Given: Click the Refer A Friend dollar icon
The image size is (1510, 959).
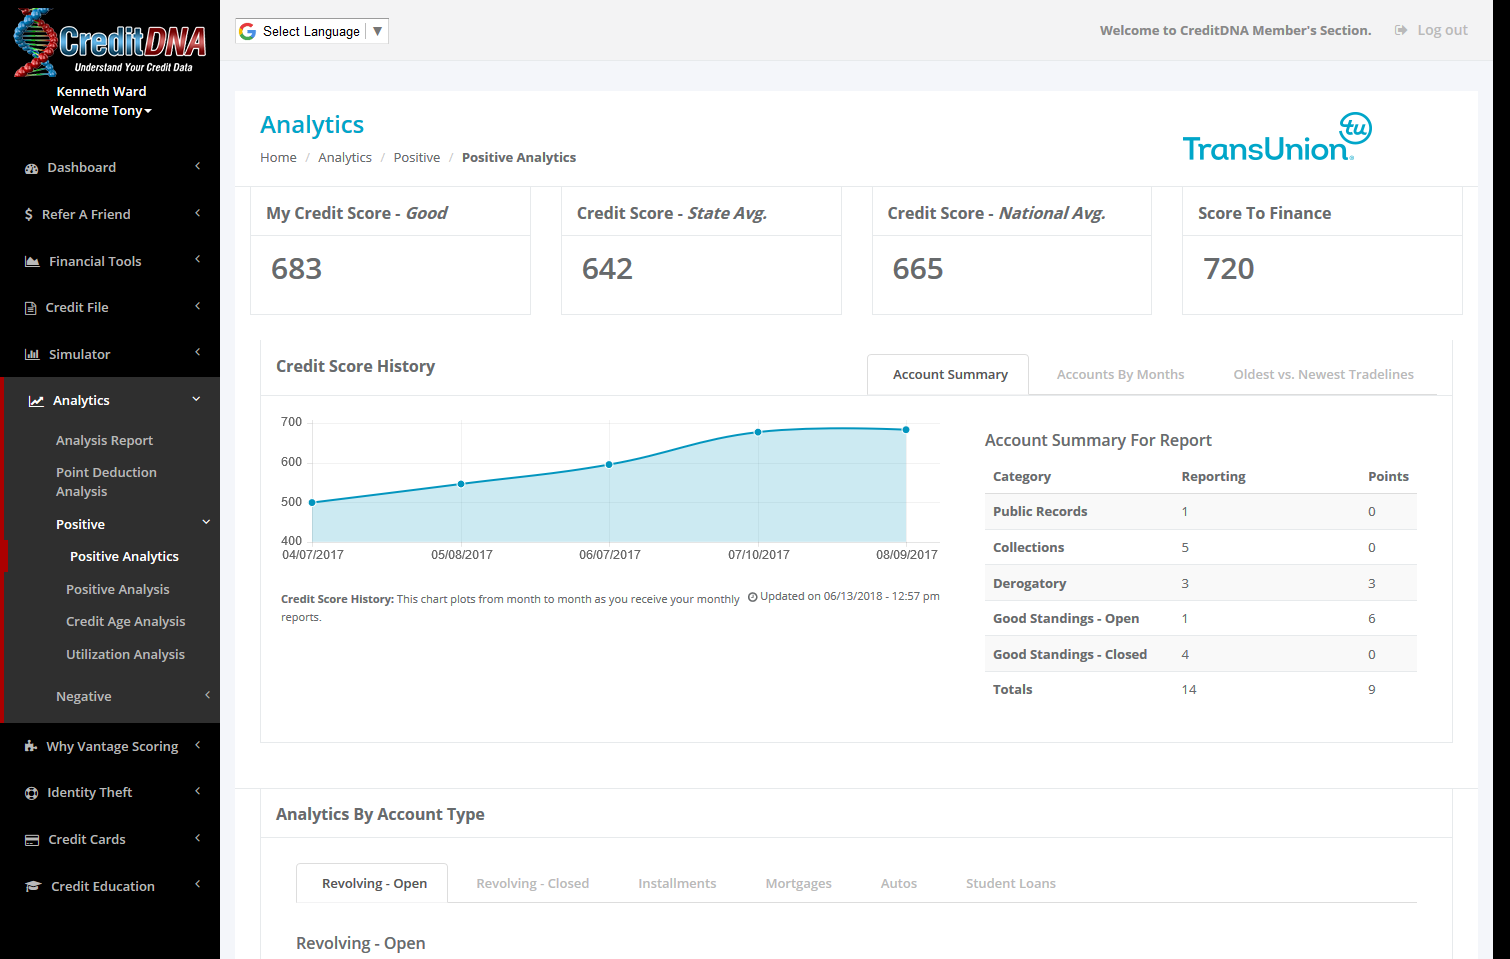Looking at the screenshot, I should pyautogui.click(x=29, y=215).
